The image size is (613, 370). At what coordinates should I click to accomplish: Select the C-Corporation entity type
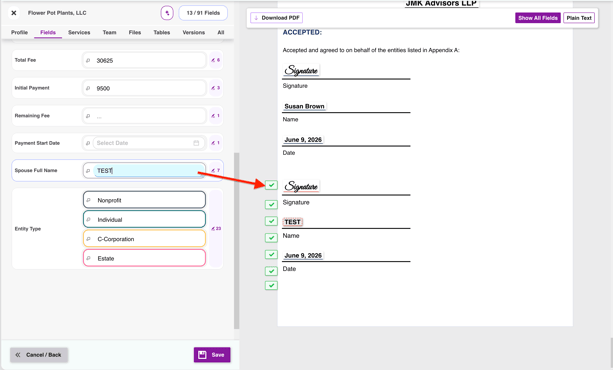pos(144,239)
